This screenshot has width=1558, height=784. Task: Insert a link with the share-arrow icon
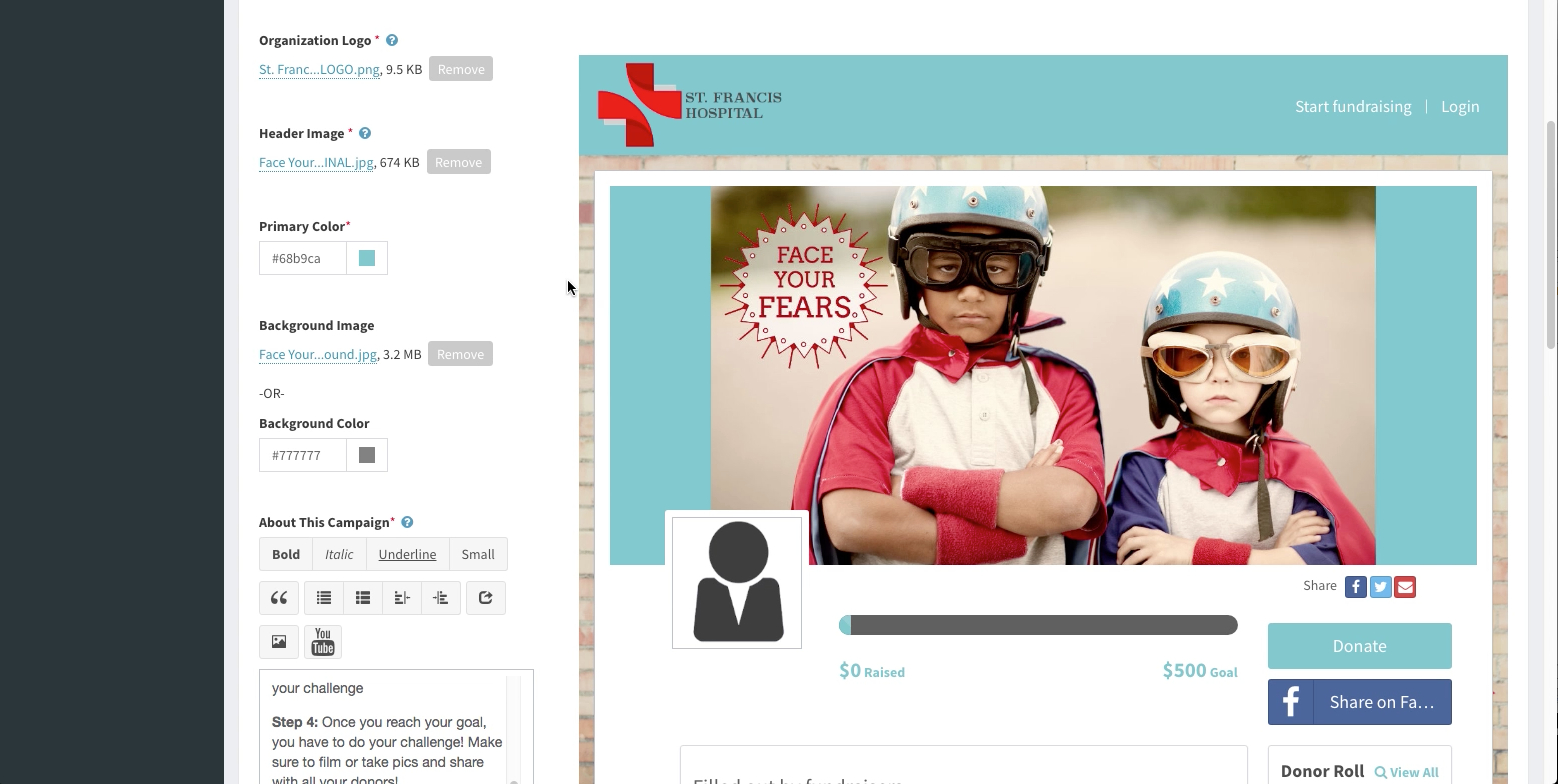486,598
